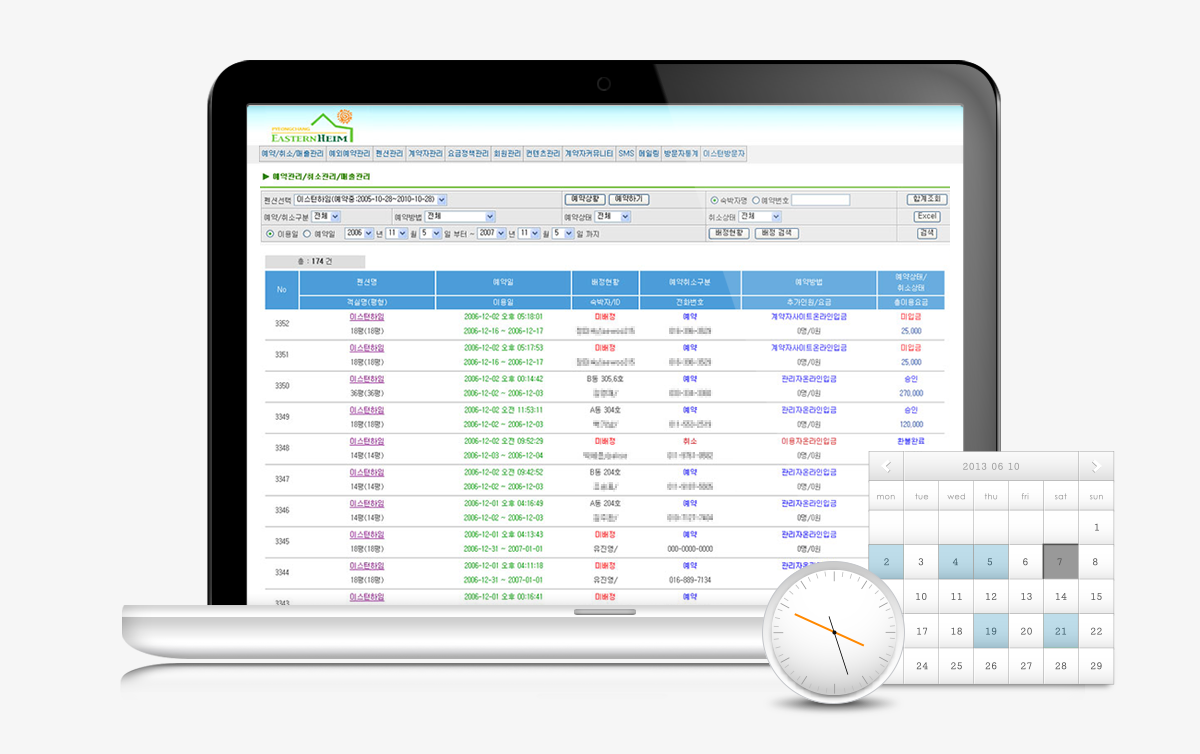The width and height of the screenshot is (1200, 754).
Task: Go to next month in calendar
Action: [1095, 466]
